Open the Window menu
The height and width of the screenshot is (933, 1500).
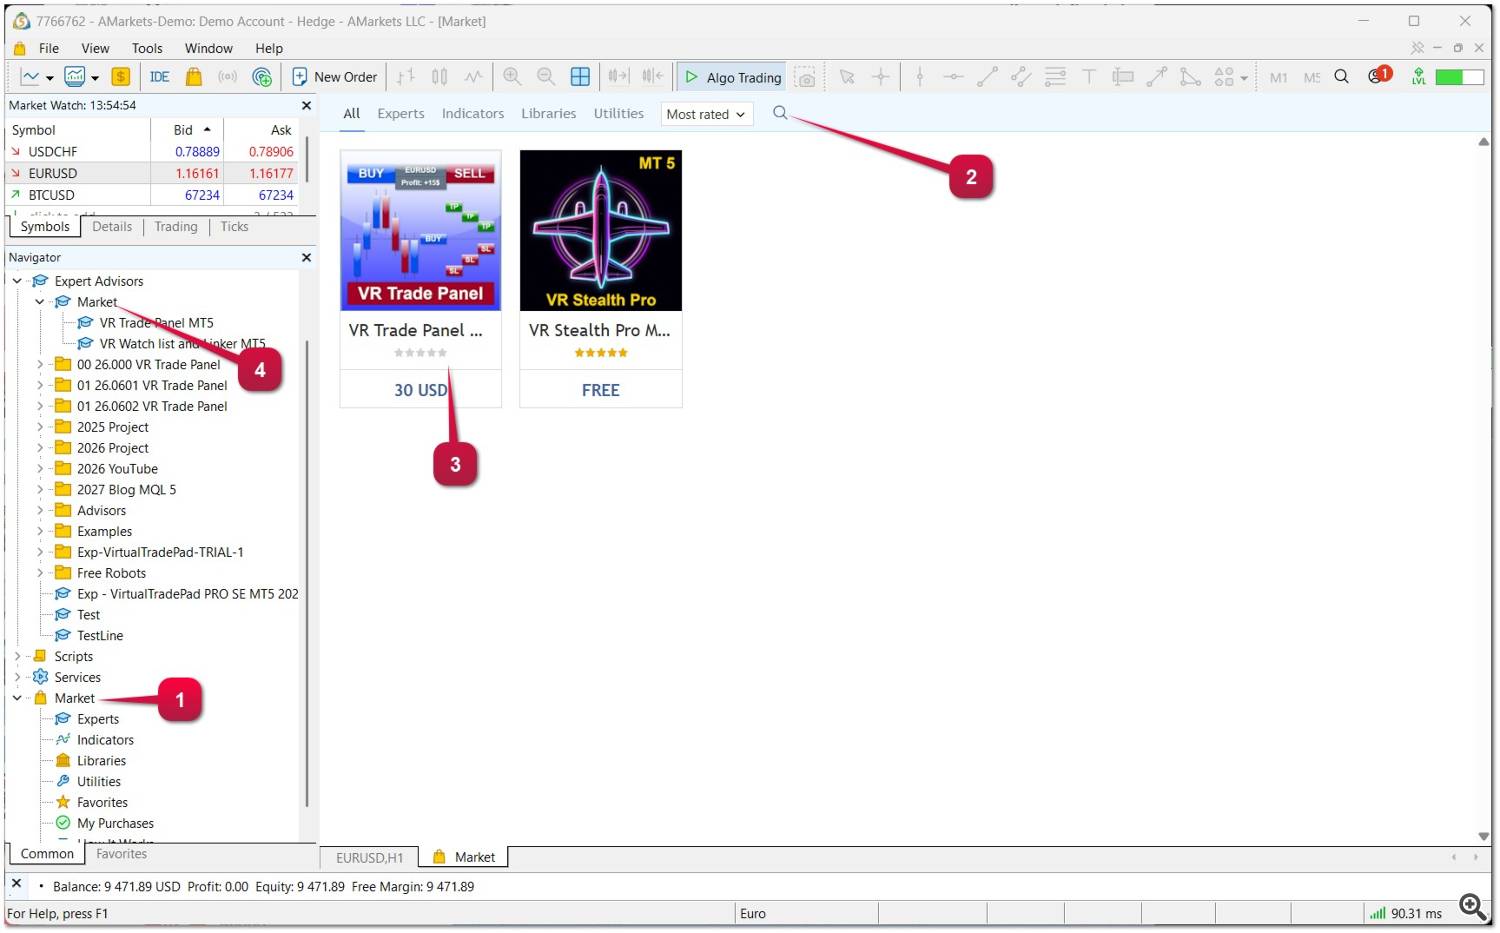208,48
